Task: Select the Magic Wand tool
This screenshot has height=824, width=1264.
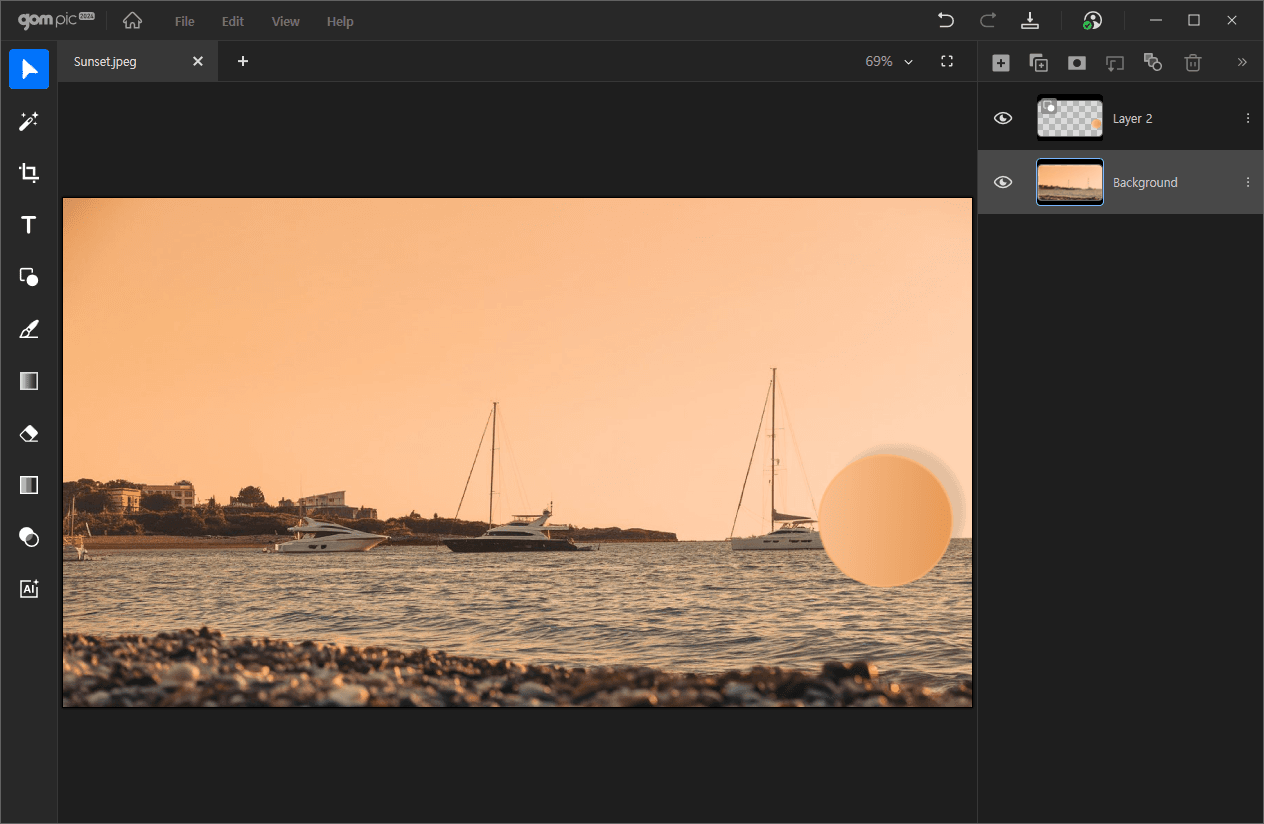Action: pos(29,121)
